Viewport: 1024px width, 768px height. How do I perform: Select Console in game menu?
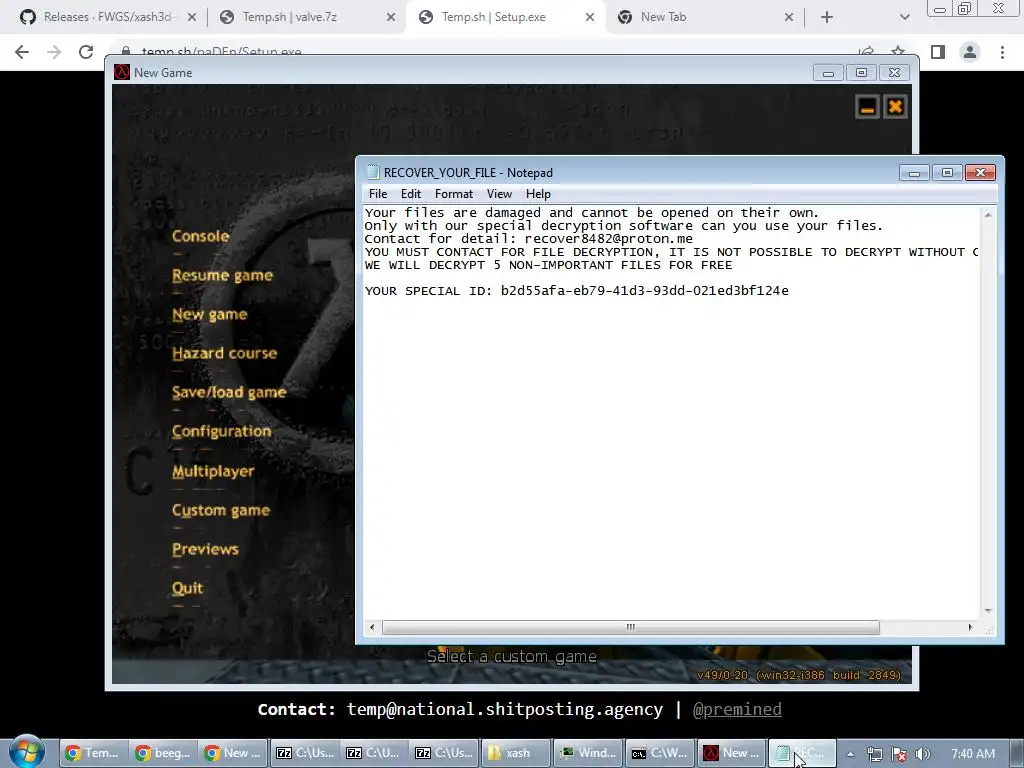click(x=200, y=236)
